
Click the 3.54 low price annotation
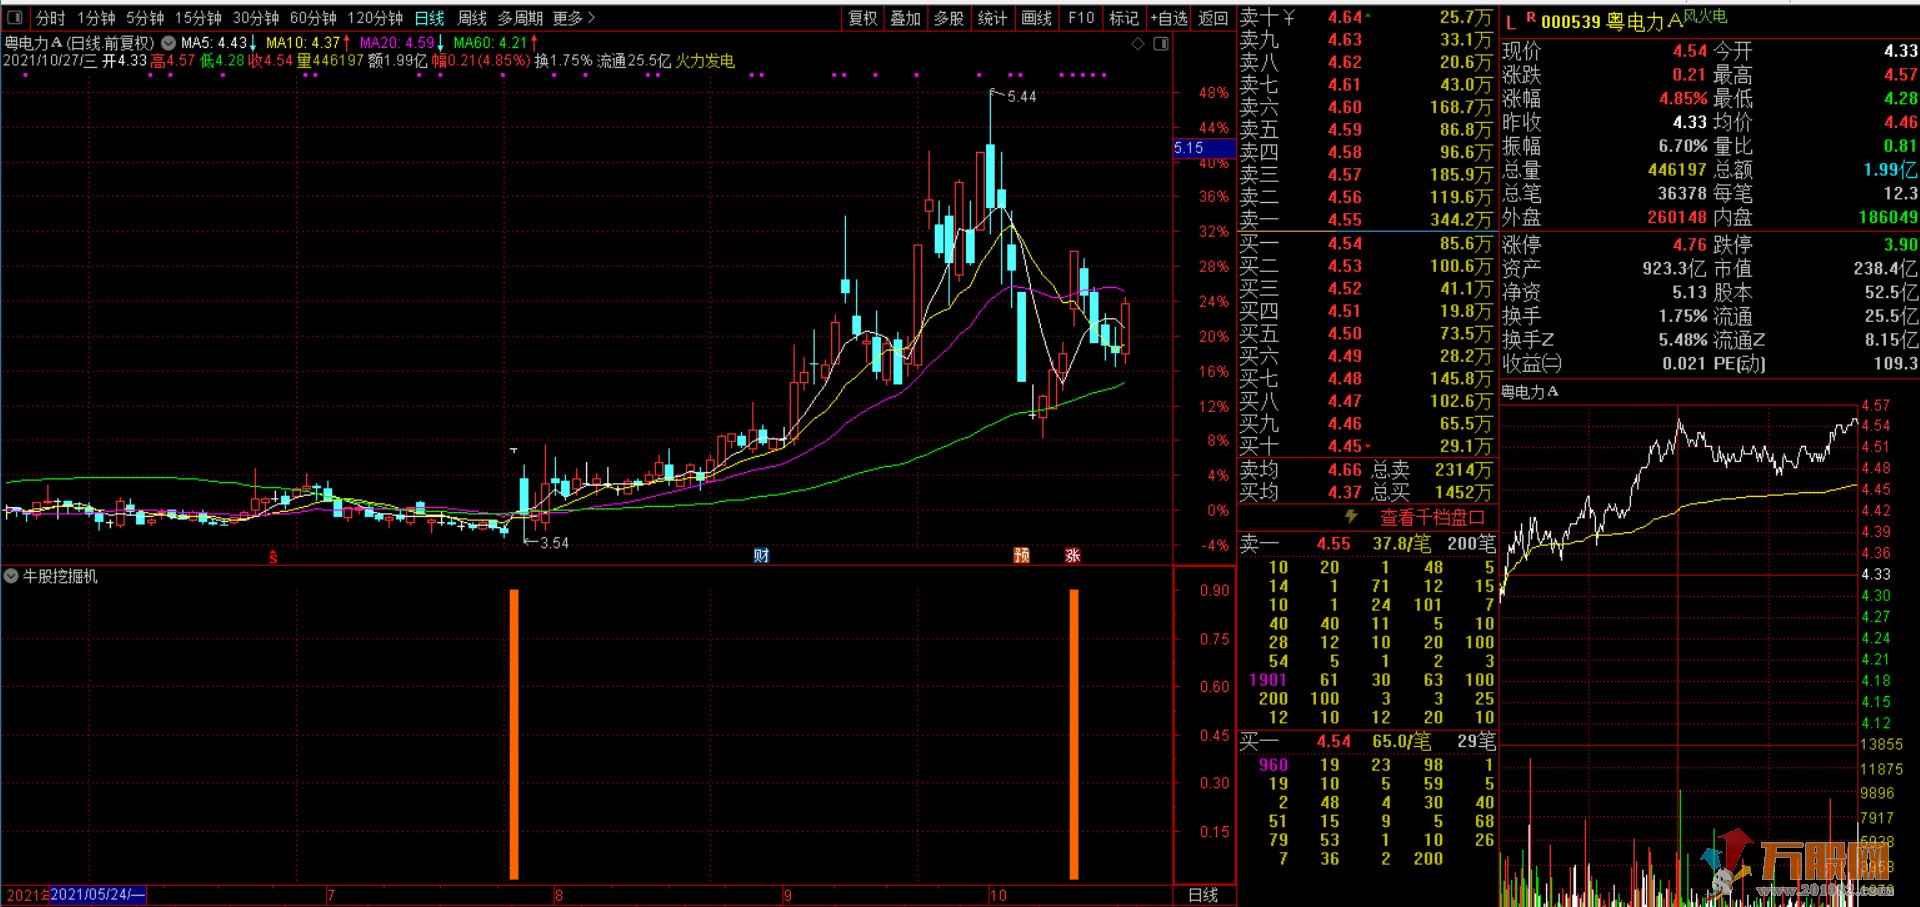(x=554, y=543)
